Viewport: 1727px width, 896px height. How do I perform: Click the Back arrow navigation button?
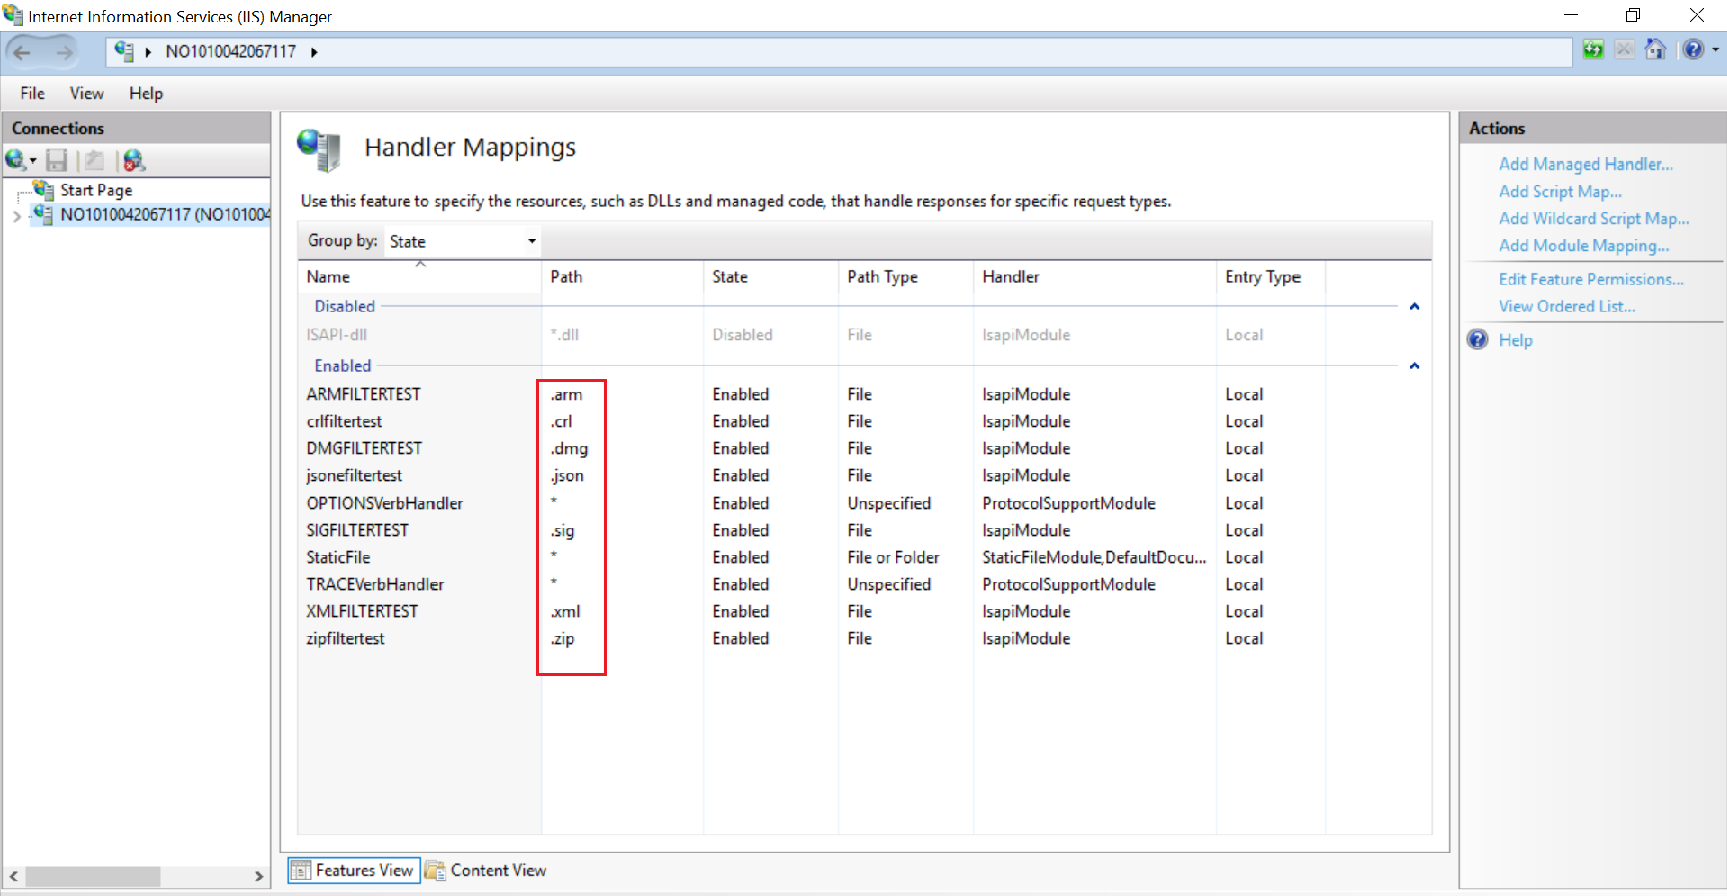point(23,52)
